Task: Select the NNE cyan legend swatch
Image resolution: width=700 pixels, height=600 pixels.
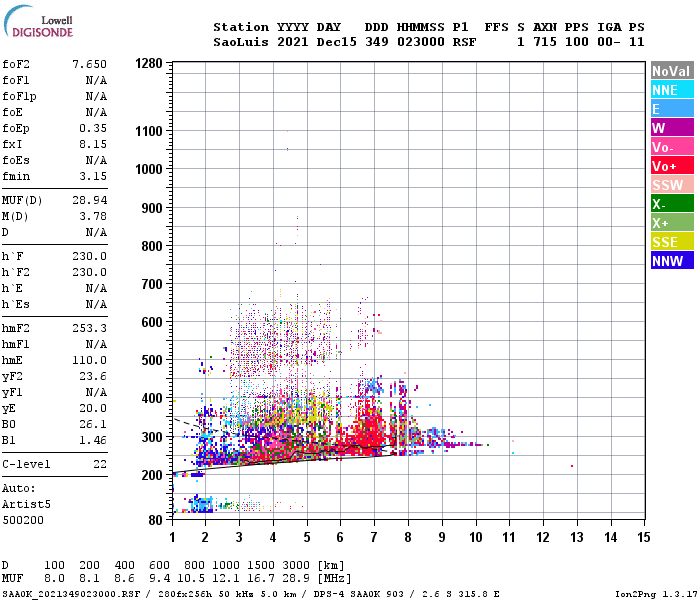Action: (x=672, y=90)
